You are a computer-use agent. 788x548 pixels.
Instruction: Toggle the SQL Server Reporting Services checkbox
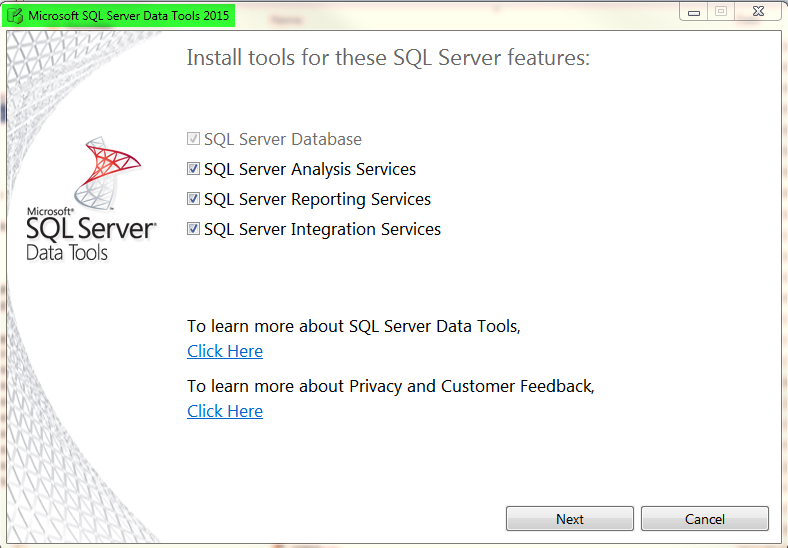point(193,199)
